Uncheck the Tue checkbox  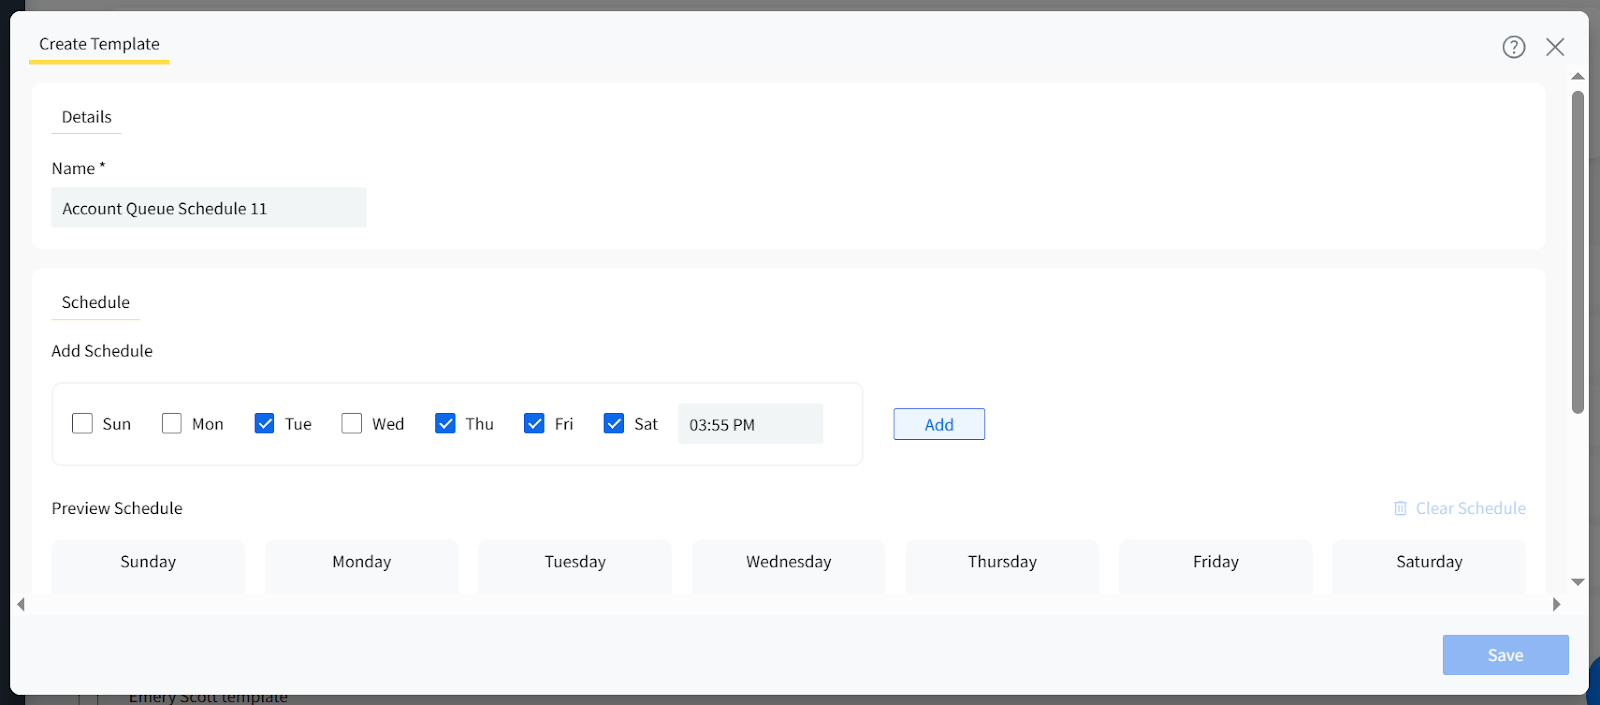[264, 424]
